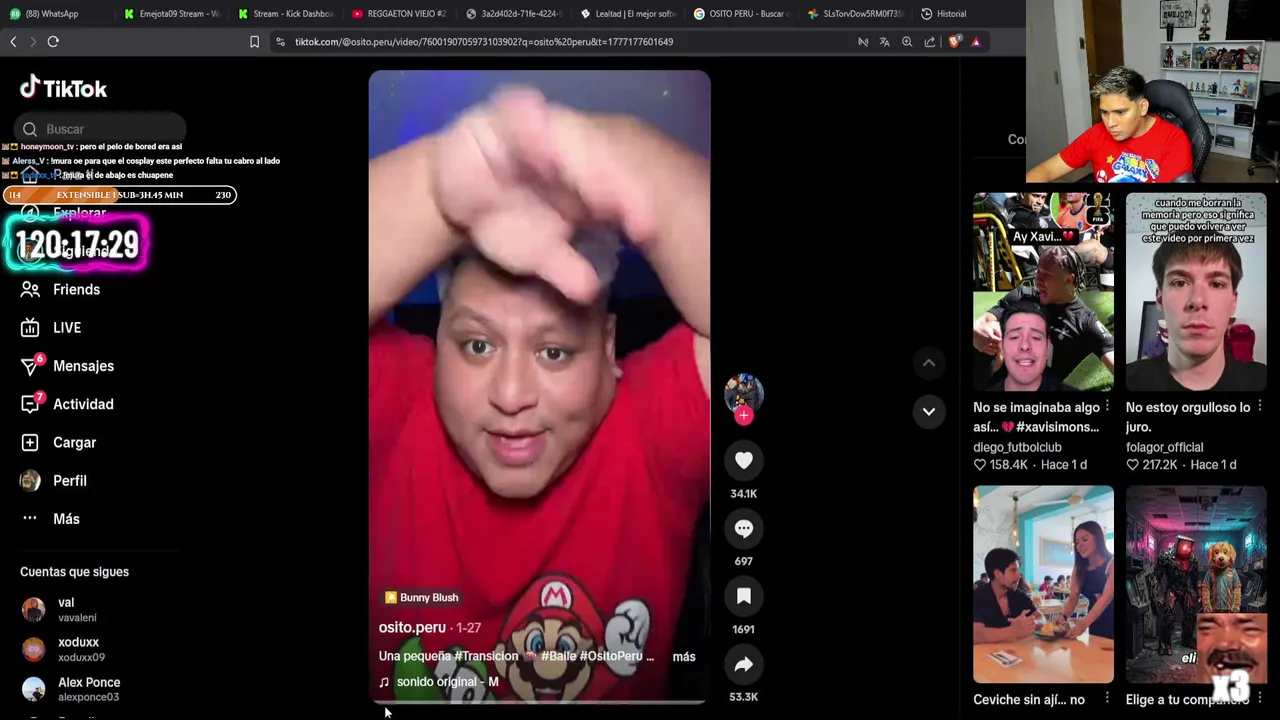
Task: Click the Cargar plus-square icon
Action: [30, 442]
